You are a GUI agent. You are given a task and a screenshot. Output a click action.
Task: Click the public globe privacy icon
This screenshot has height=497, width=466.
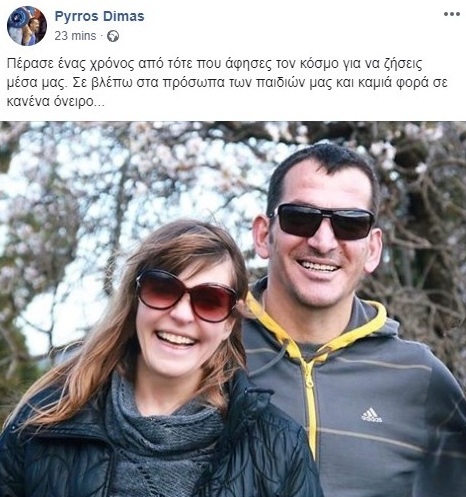(113, 36)
